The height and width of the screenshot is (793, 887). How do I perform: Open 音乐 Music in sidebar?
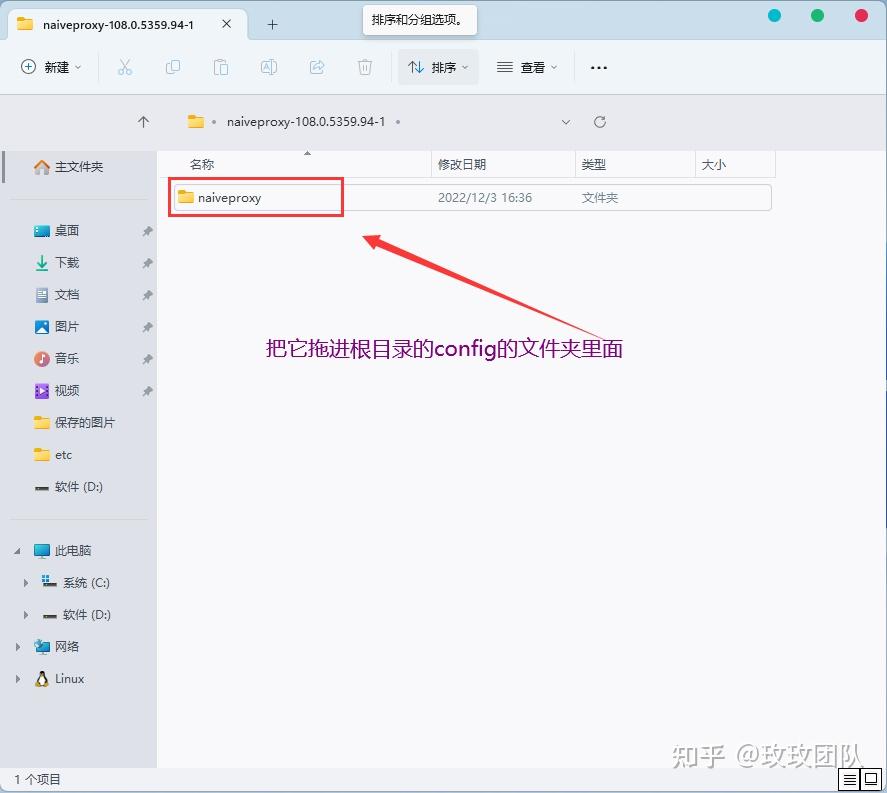pos(67,359)
